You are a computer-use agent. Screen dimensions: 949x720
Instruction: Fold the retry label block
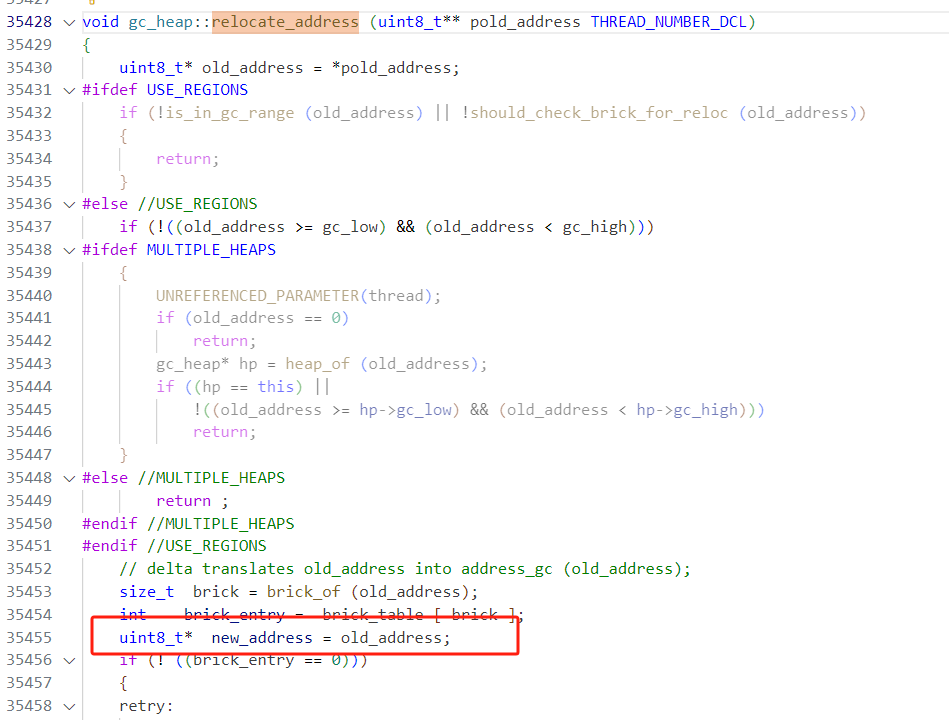click(x=67, y=705)
